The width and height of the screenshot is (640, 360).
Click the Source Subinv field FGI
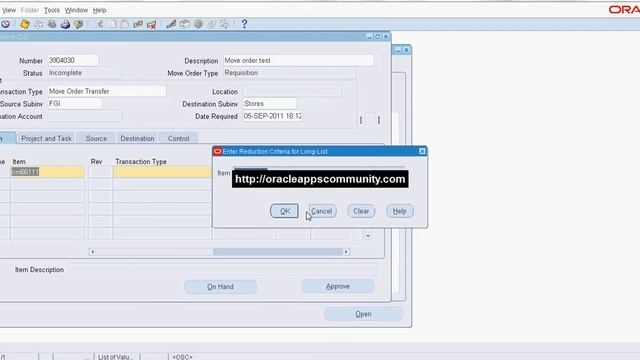pyautogui.click(x=74, y=104)
